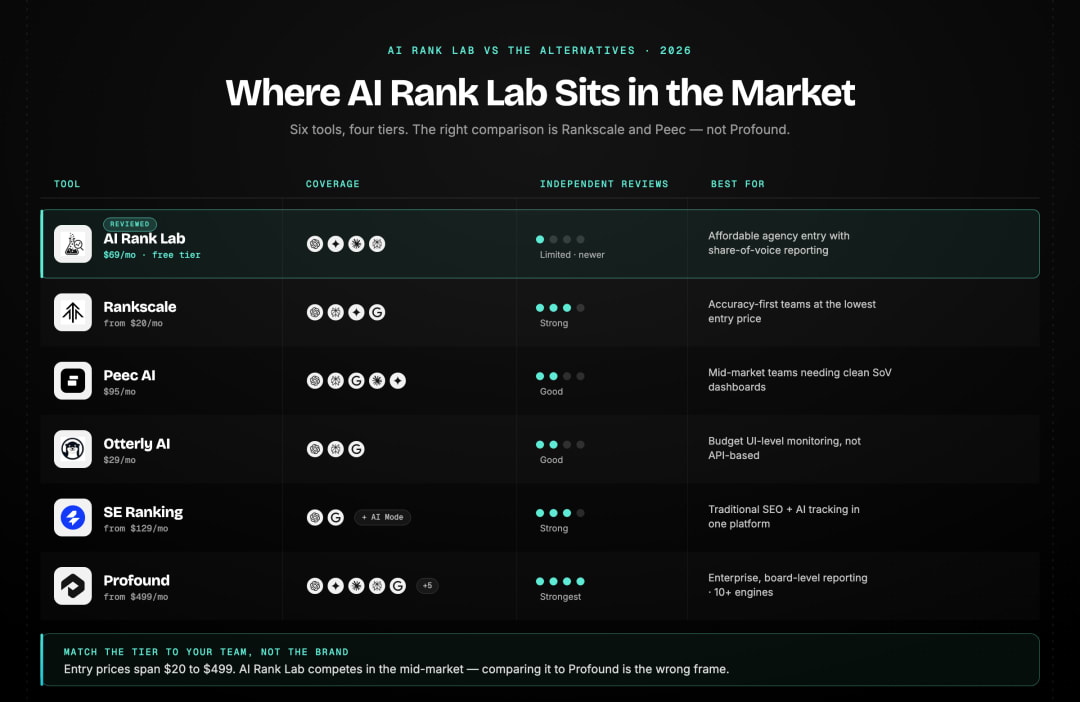Image resolution: width=1080 pixels, height=702 pixels.
Task: Click the 'Where AI Rank Lab Sits' heading
Action: pyautogui.click(x=540, y=92)
